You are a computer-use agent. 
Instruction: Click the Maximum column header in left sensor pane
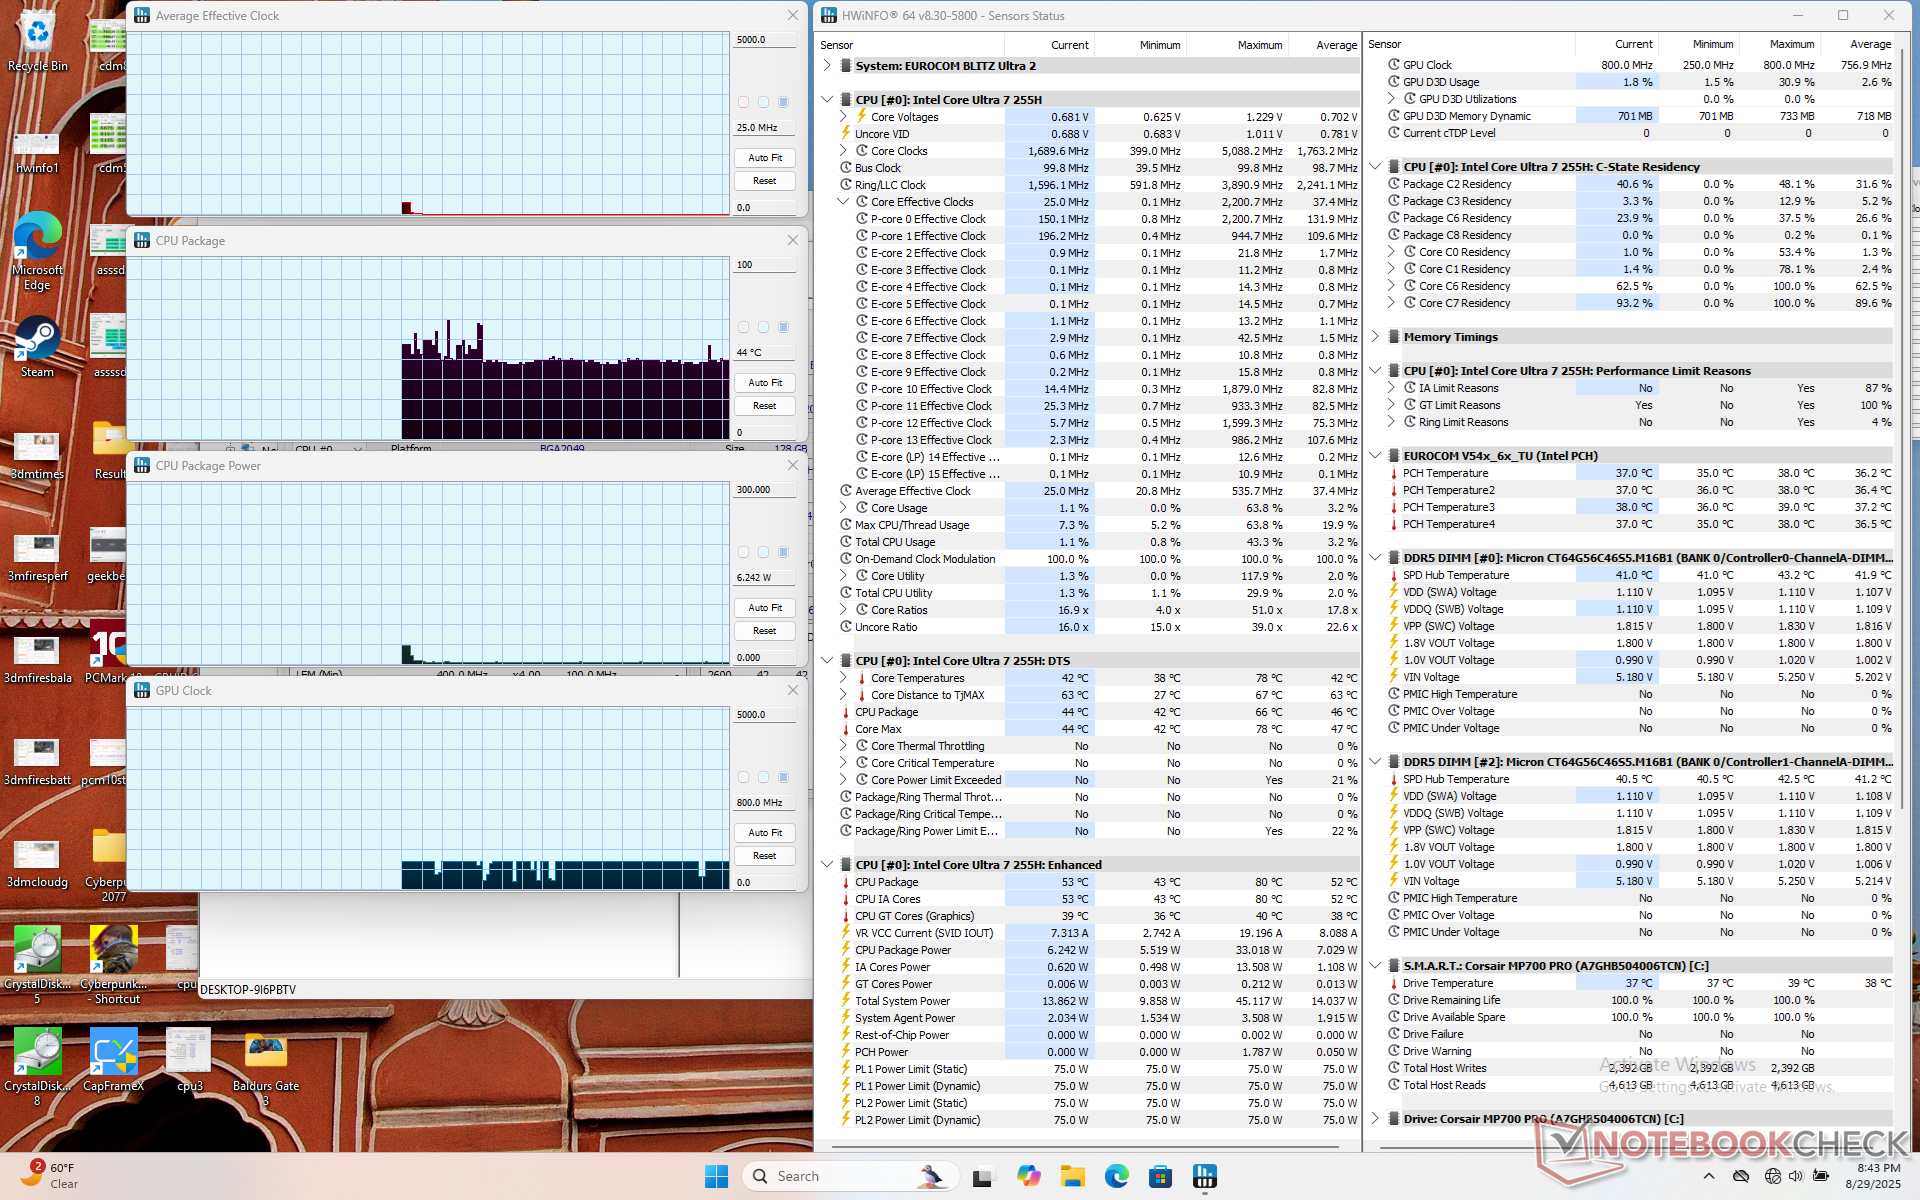point(1238,45)
